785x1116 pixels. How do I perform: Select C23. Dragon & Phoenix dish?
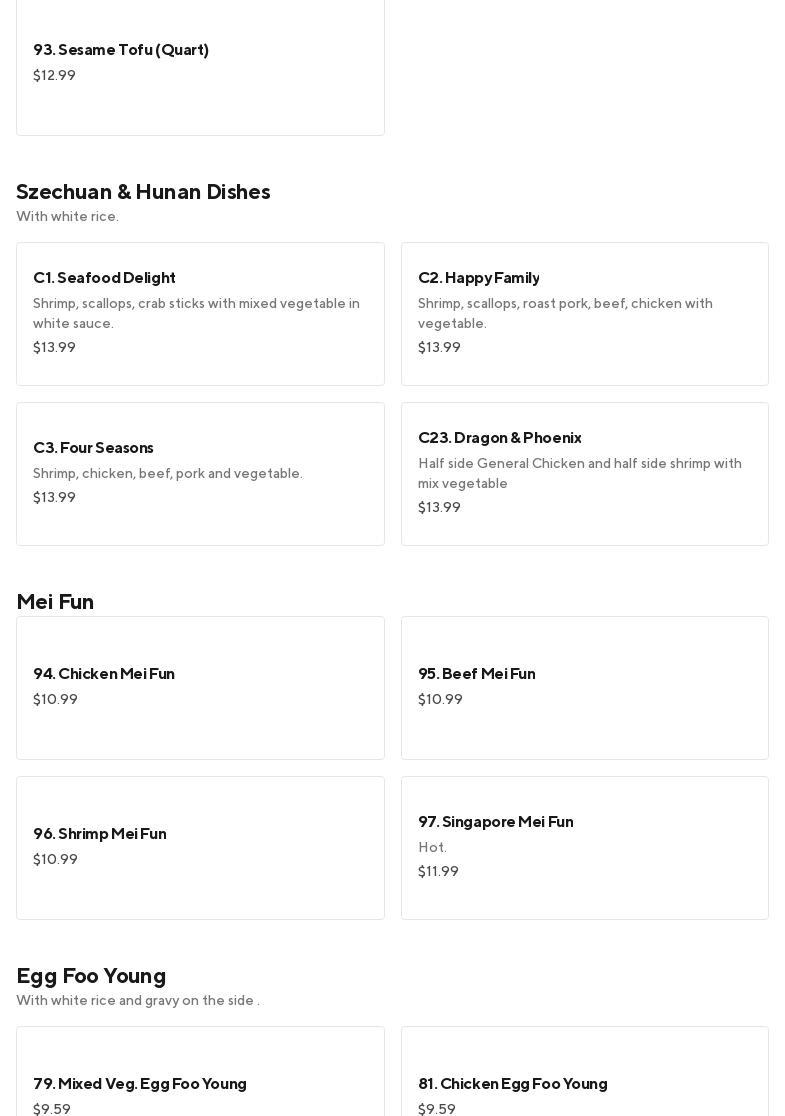[x=499, y=438]
